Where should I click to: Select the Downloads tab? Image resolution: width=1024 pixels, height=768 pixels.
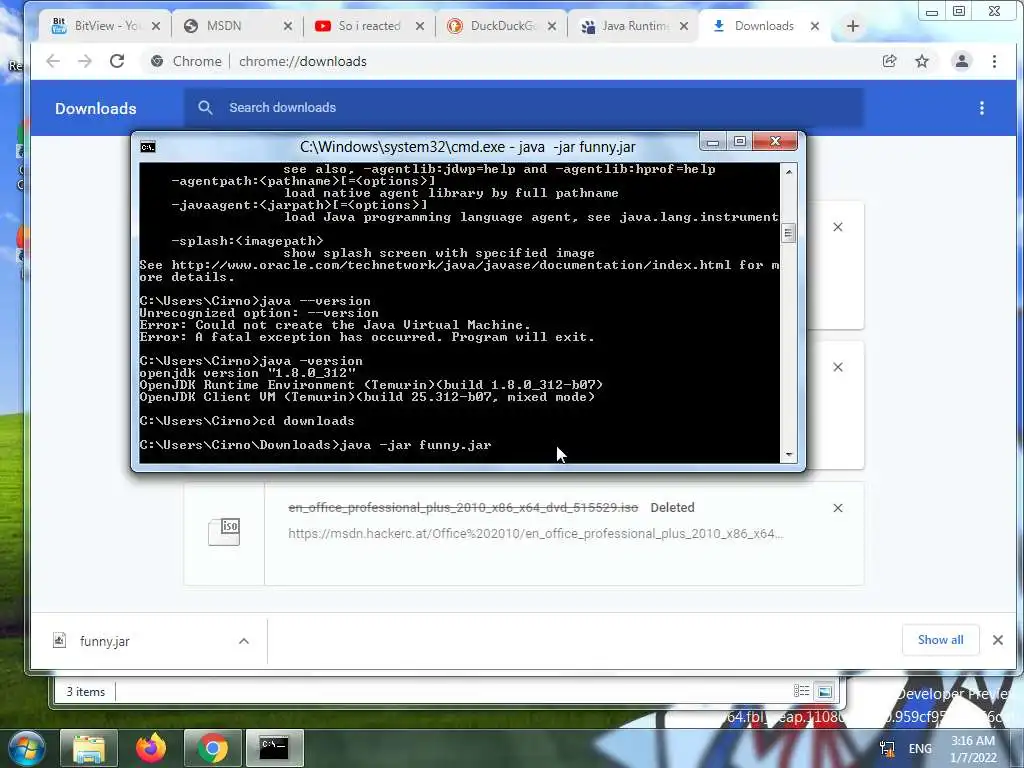763,26
